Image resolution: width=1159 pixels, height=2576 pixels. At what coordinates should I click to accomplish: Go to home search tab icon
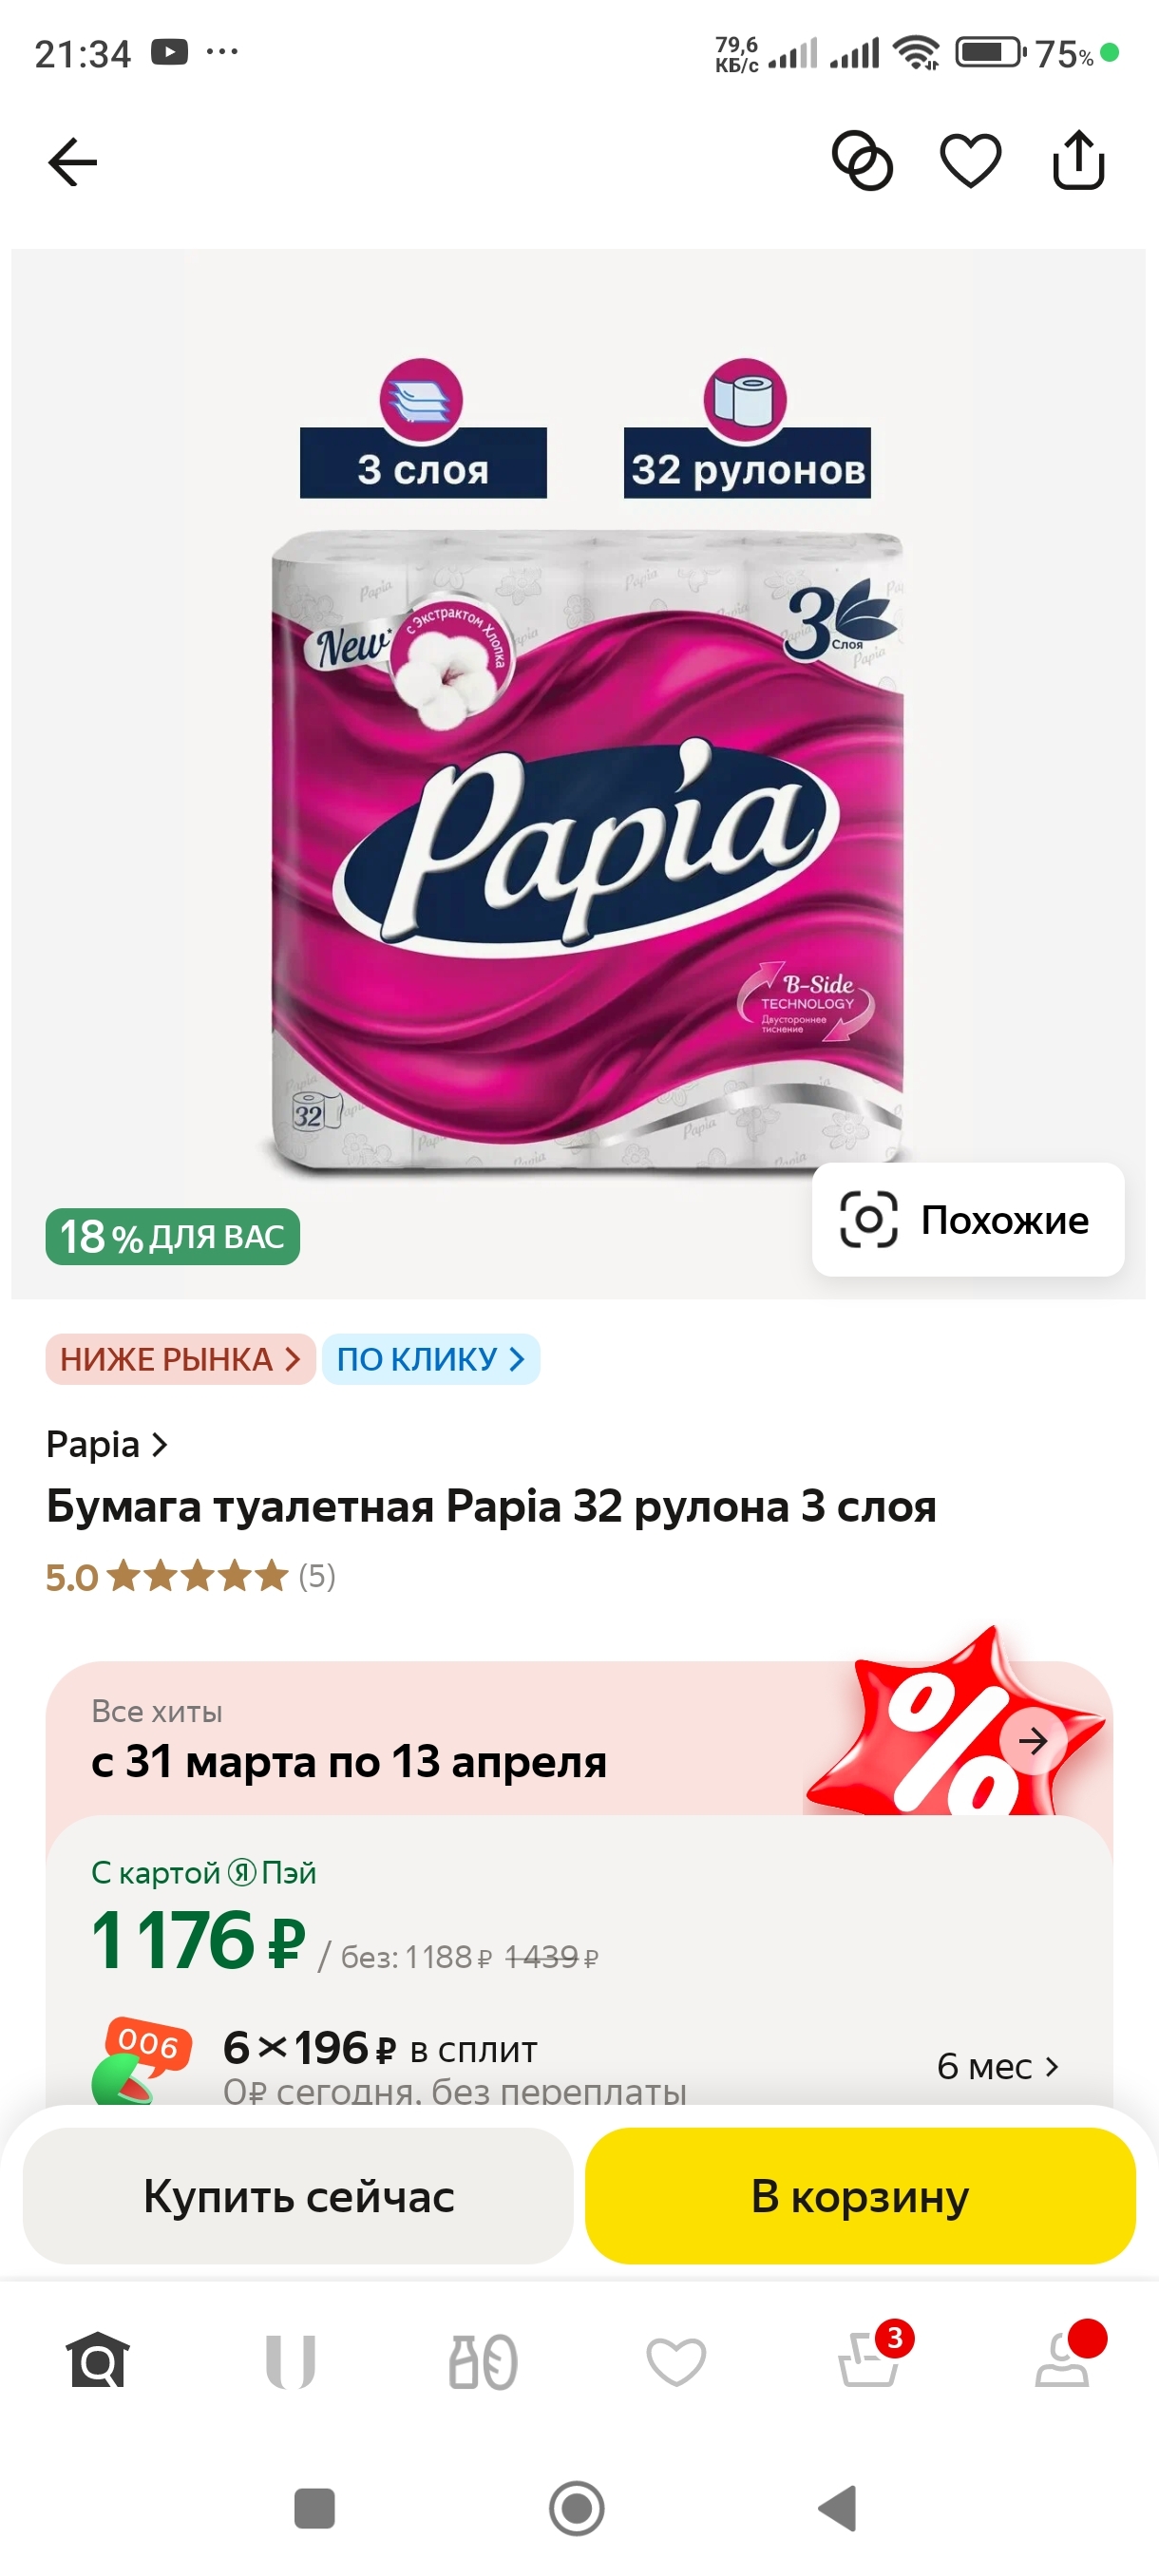coord(98,2361)
